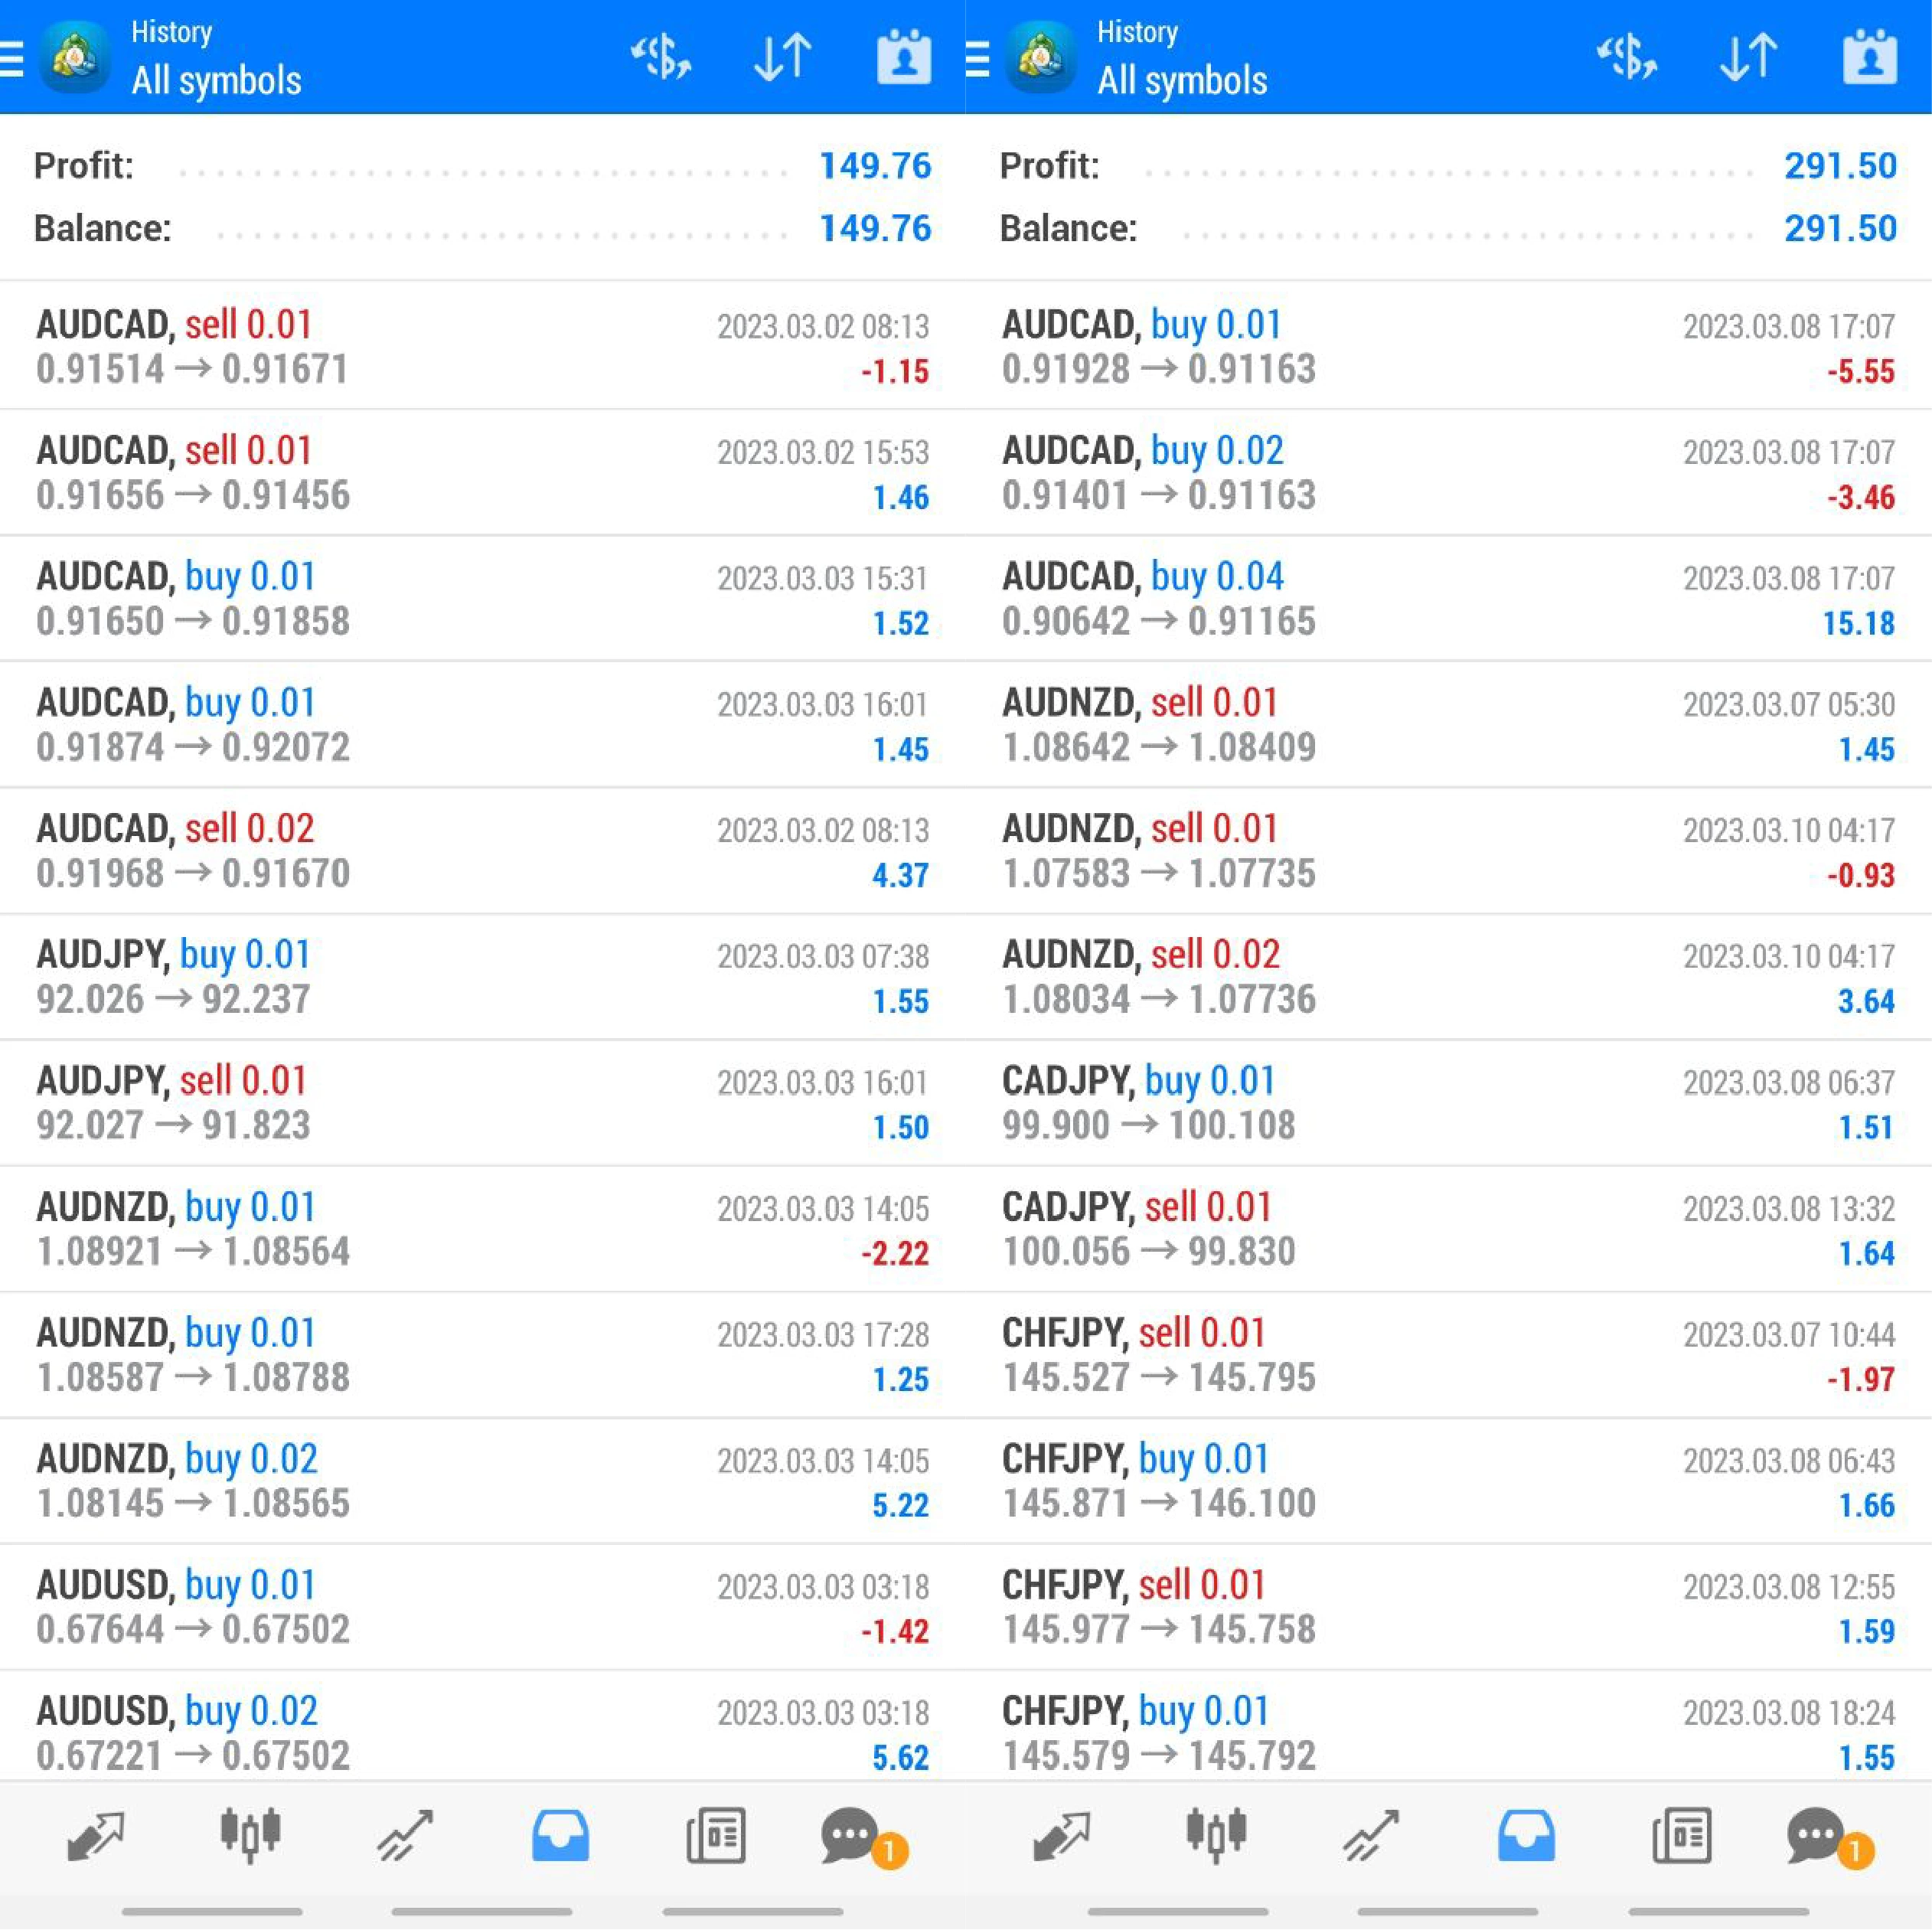Open AUDNZD buy trade dated 2023.03.03 17:28
Viewport: 1932px width, 1930px height.
click(483, 1354)
